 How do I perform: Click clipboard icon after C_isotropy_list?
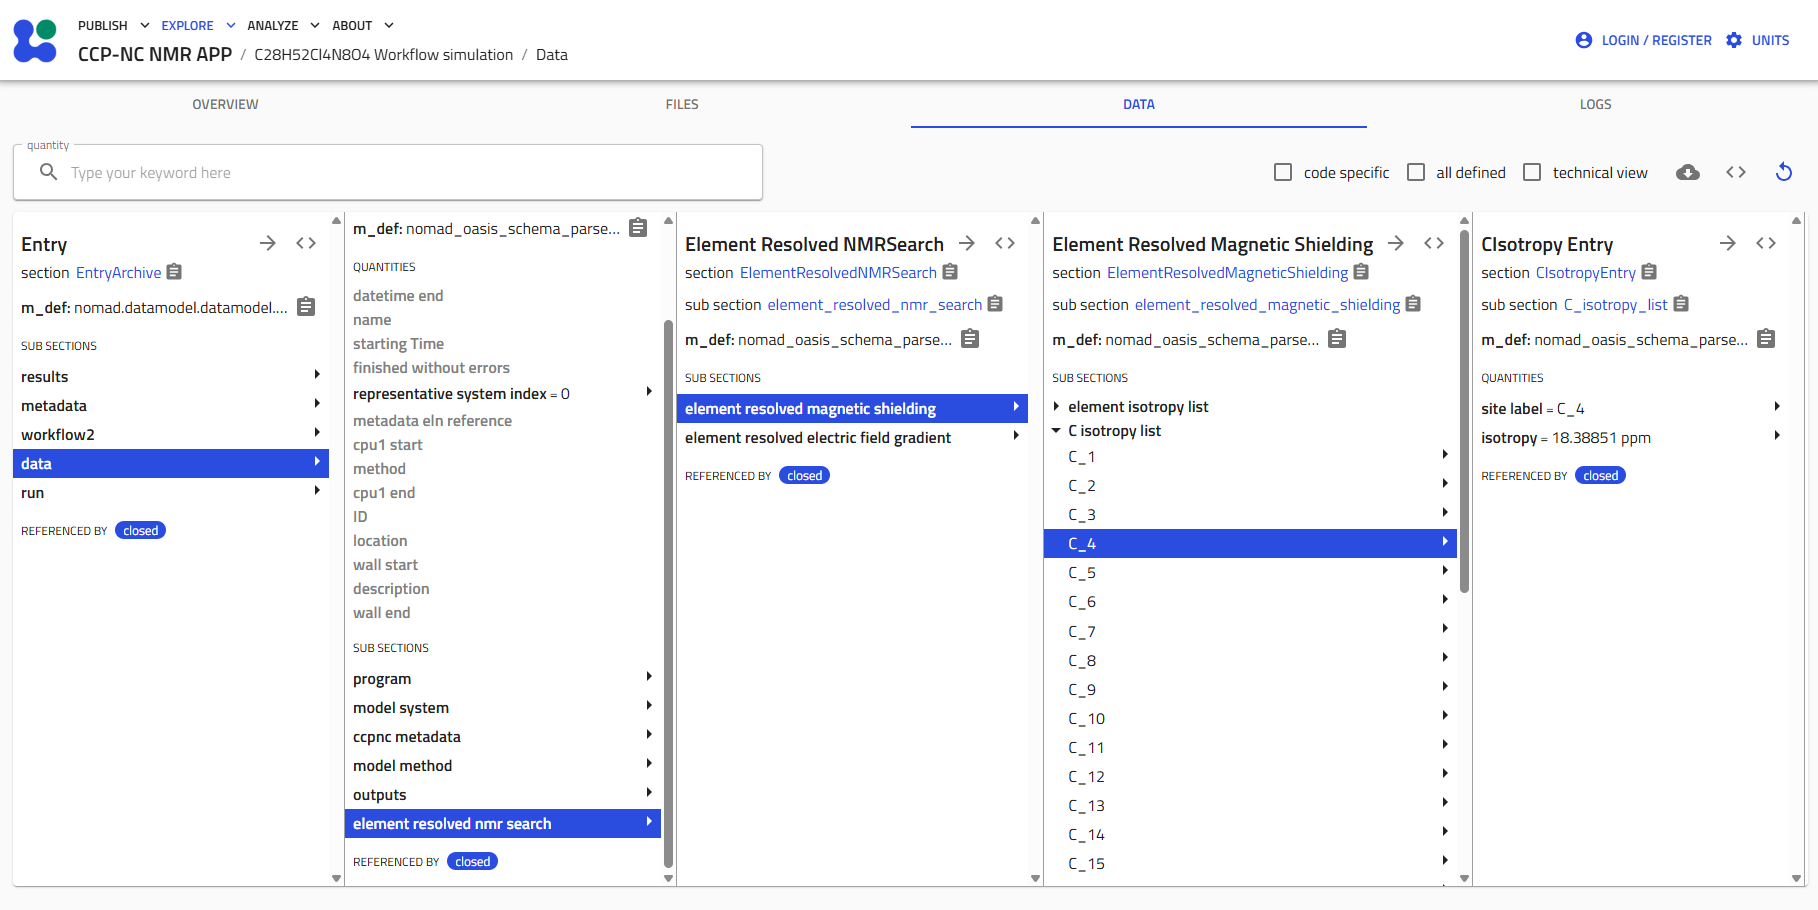1681,304
